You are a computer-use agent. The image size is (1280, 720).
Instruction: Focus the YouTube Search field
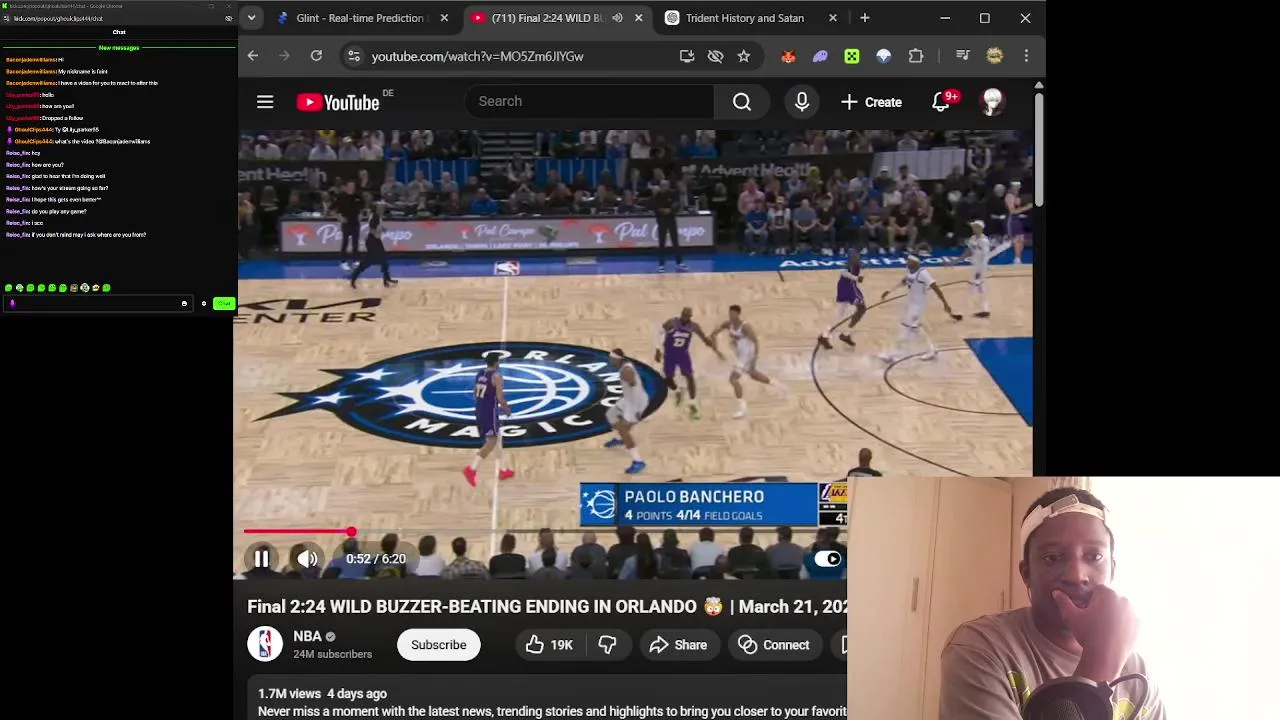click(590, 101)
